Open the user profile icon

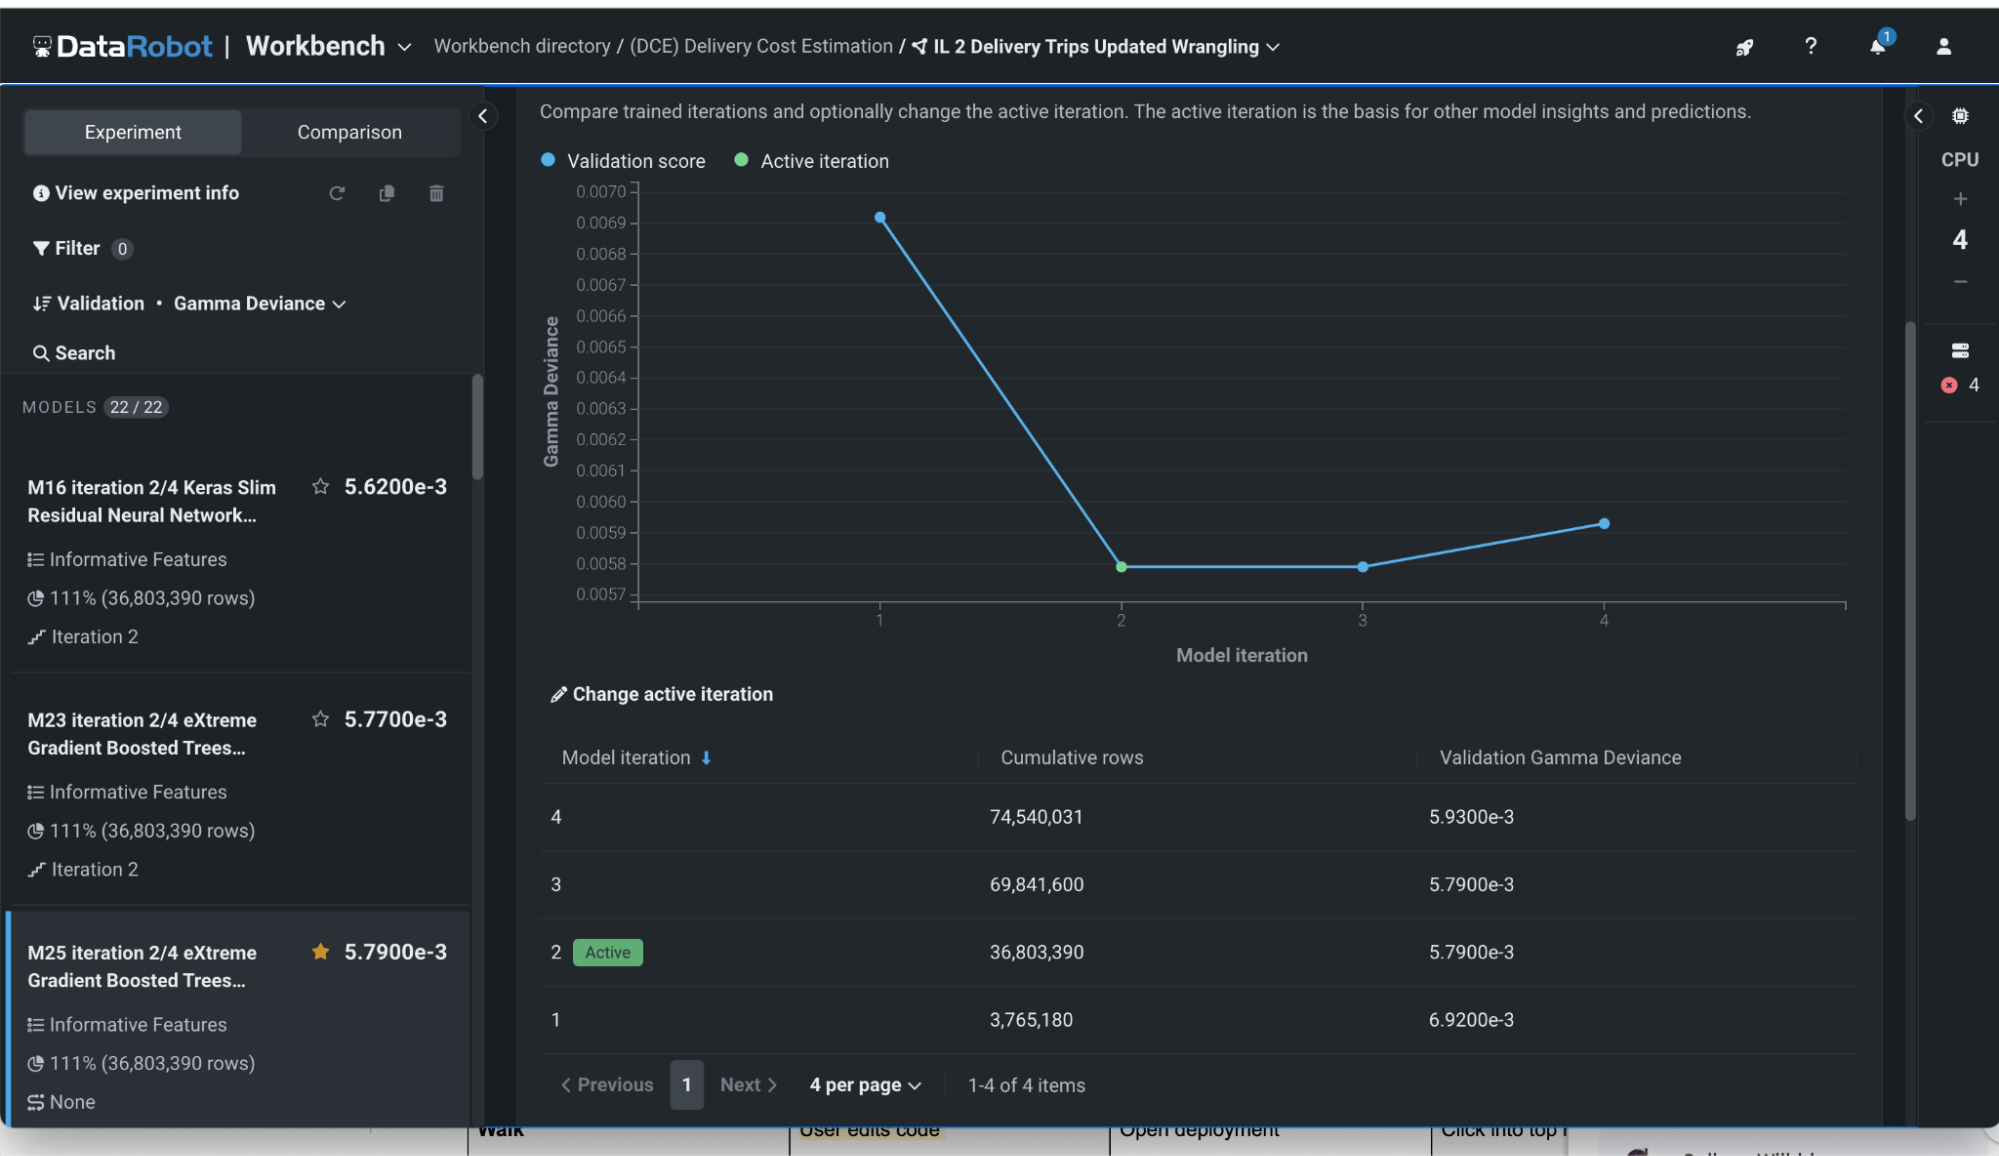pyautogui.click(x=1944, y=46)
